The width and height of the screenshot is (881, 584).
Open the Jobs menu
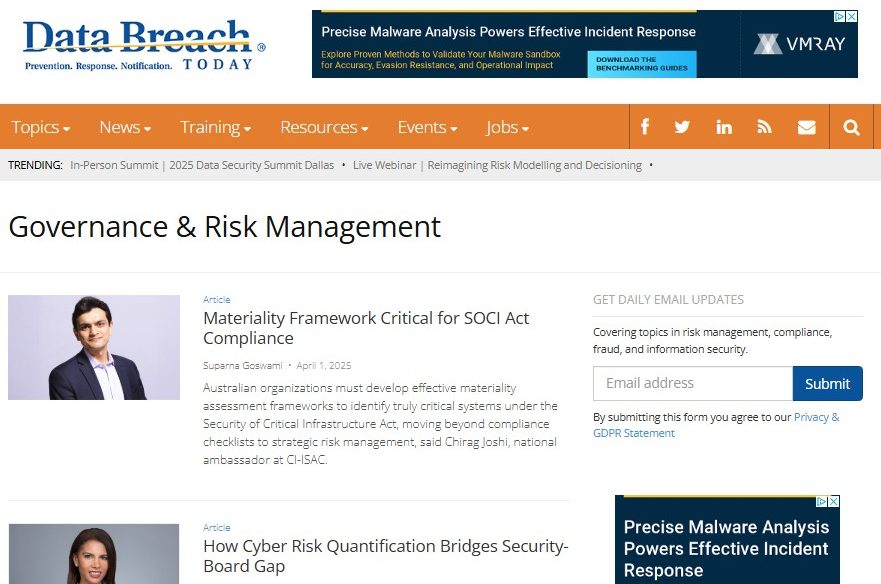(507, 127)
